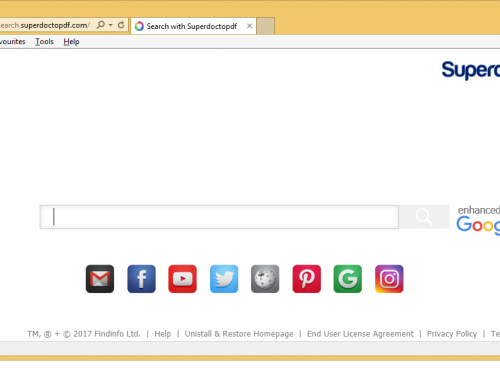Open the Privacy Policy link
This screenshot has height=375, width=500.
[x=452, y=334]
